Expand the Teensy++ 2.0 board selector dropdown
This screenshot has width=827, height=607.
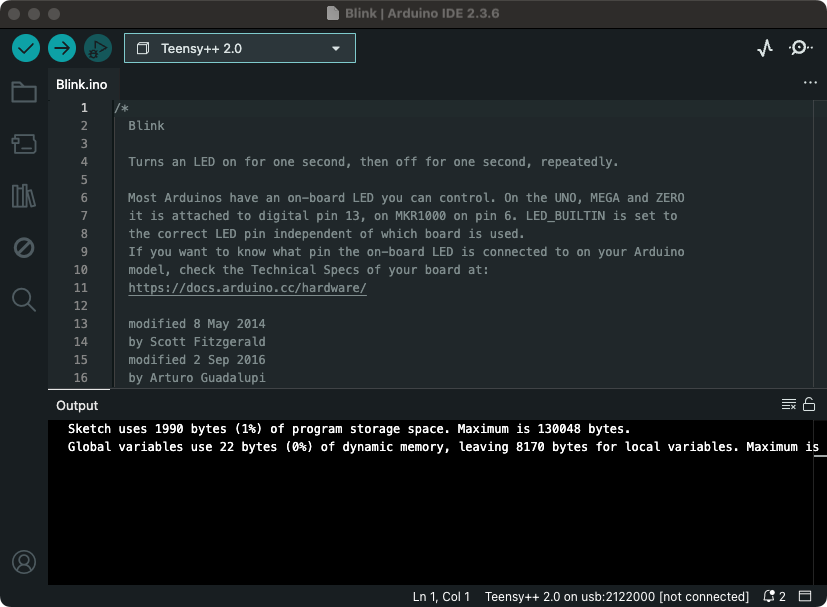pyautogui.click(x=240, y=48)
